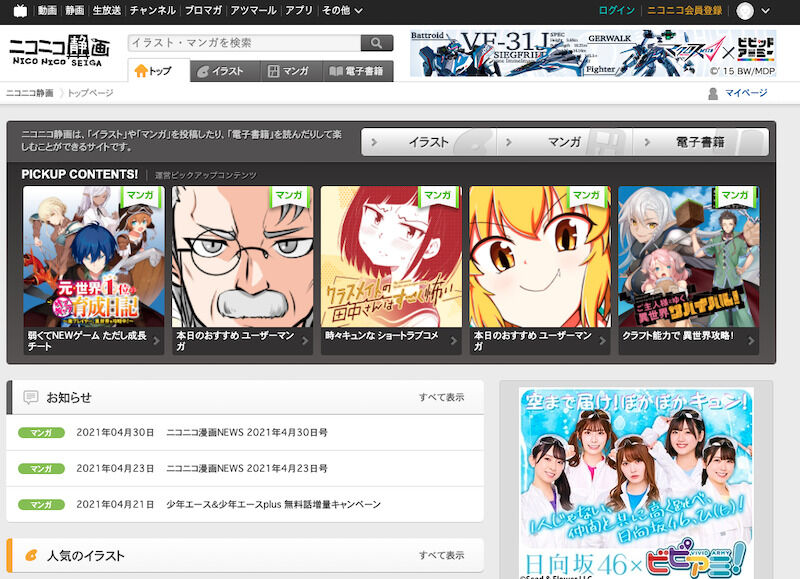This screenshot has width=800, height=579.
Task: Click the お知らせ speech bubble icon
Action: (x=31, y=397)
